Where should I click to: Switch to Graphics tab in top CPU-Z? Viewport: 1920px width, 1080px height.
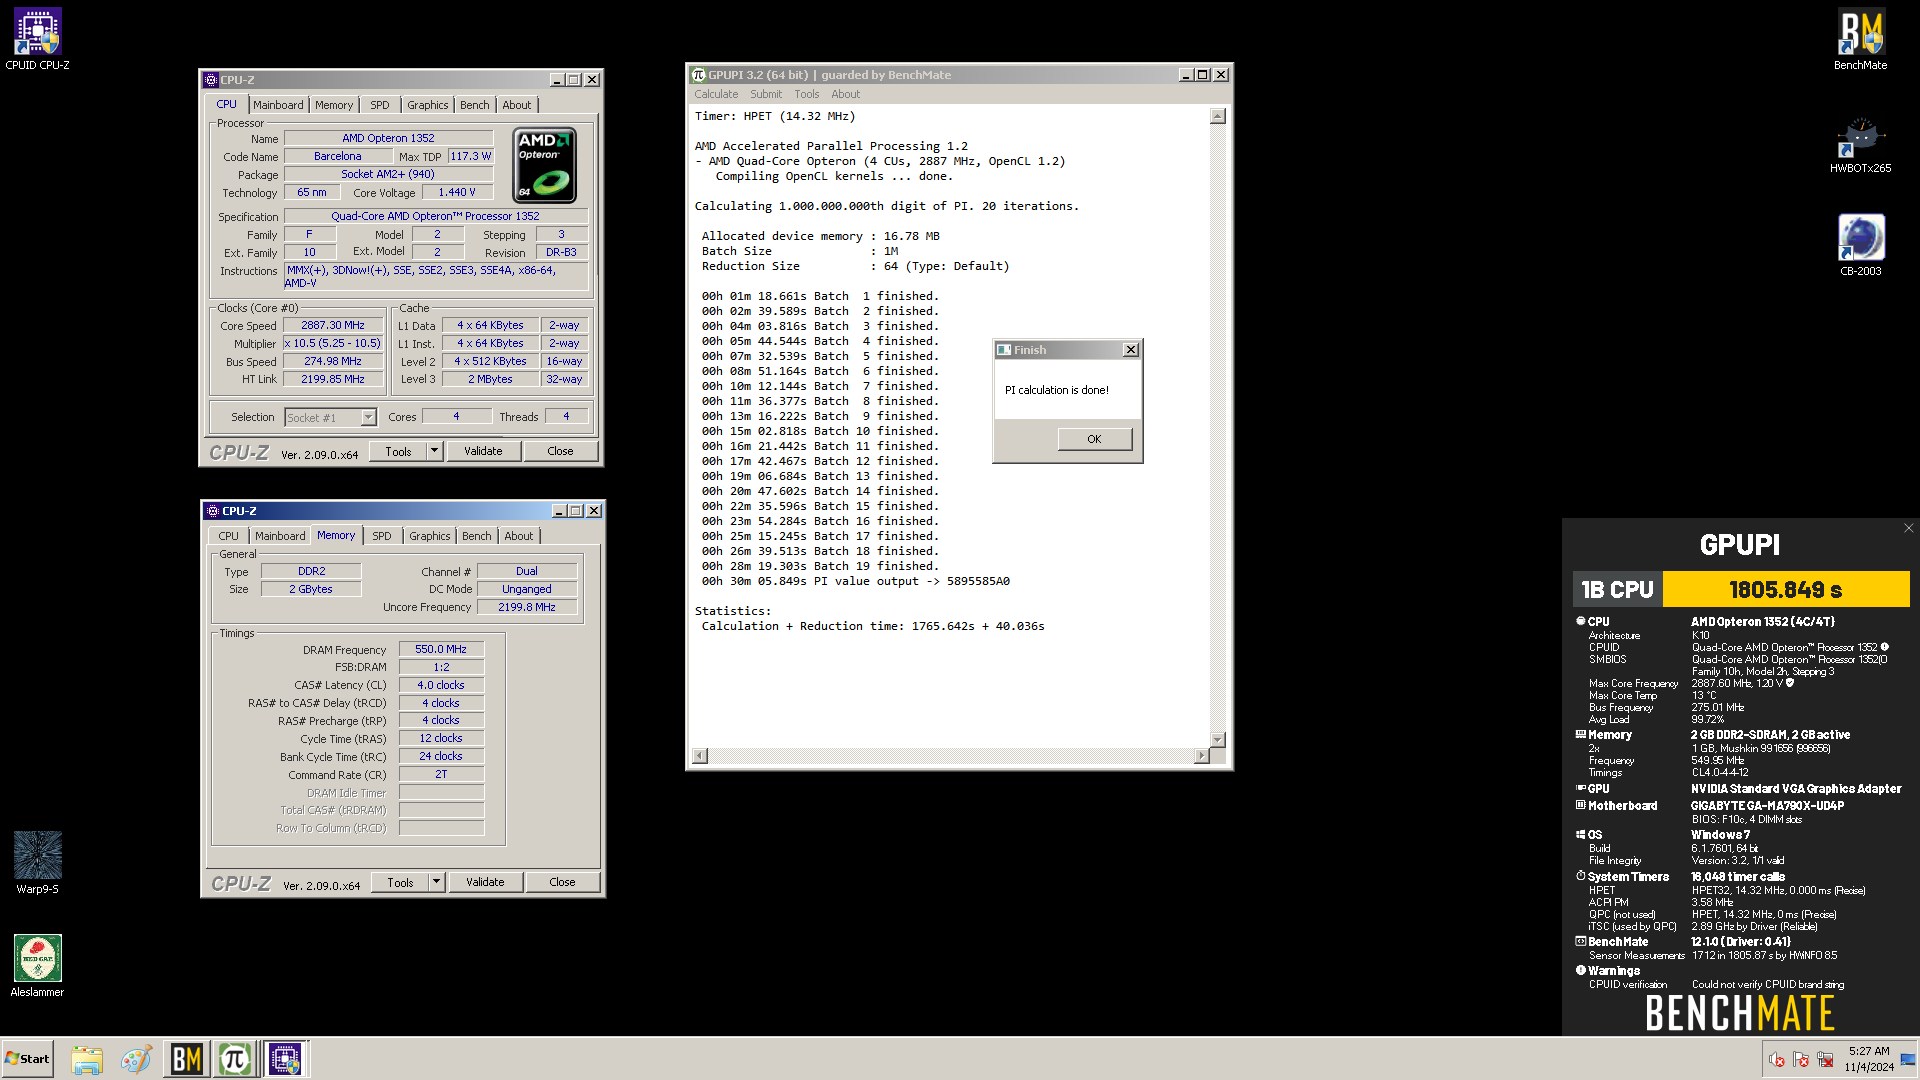click(x=428, y=105)
